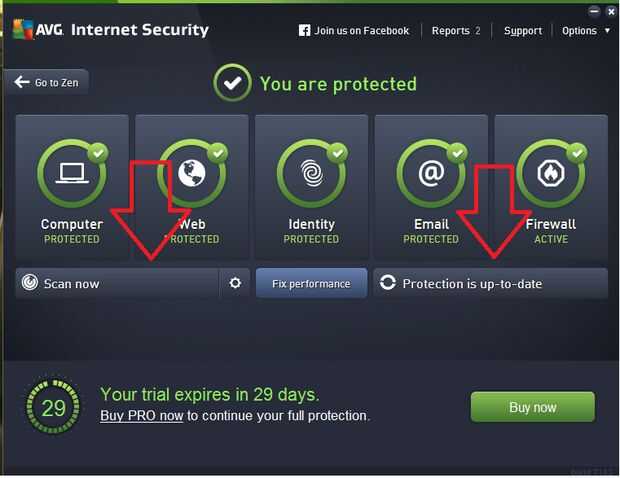Open the Reports menu

(x=455, y=31)
